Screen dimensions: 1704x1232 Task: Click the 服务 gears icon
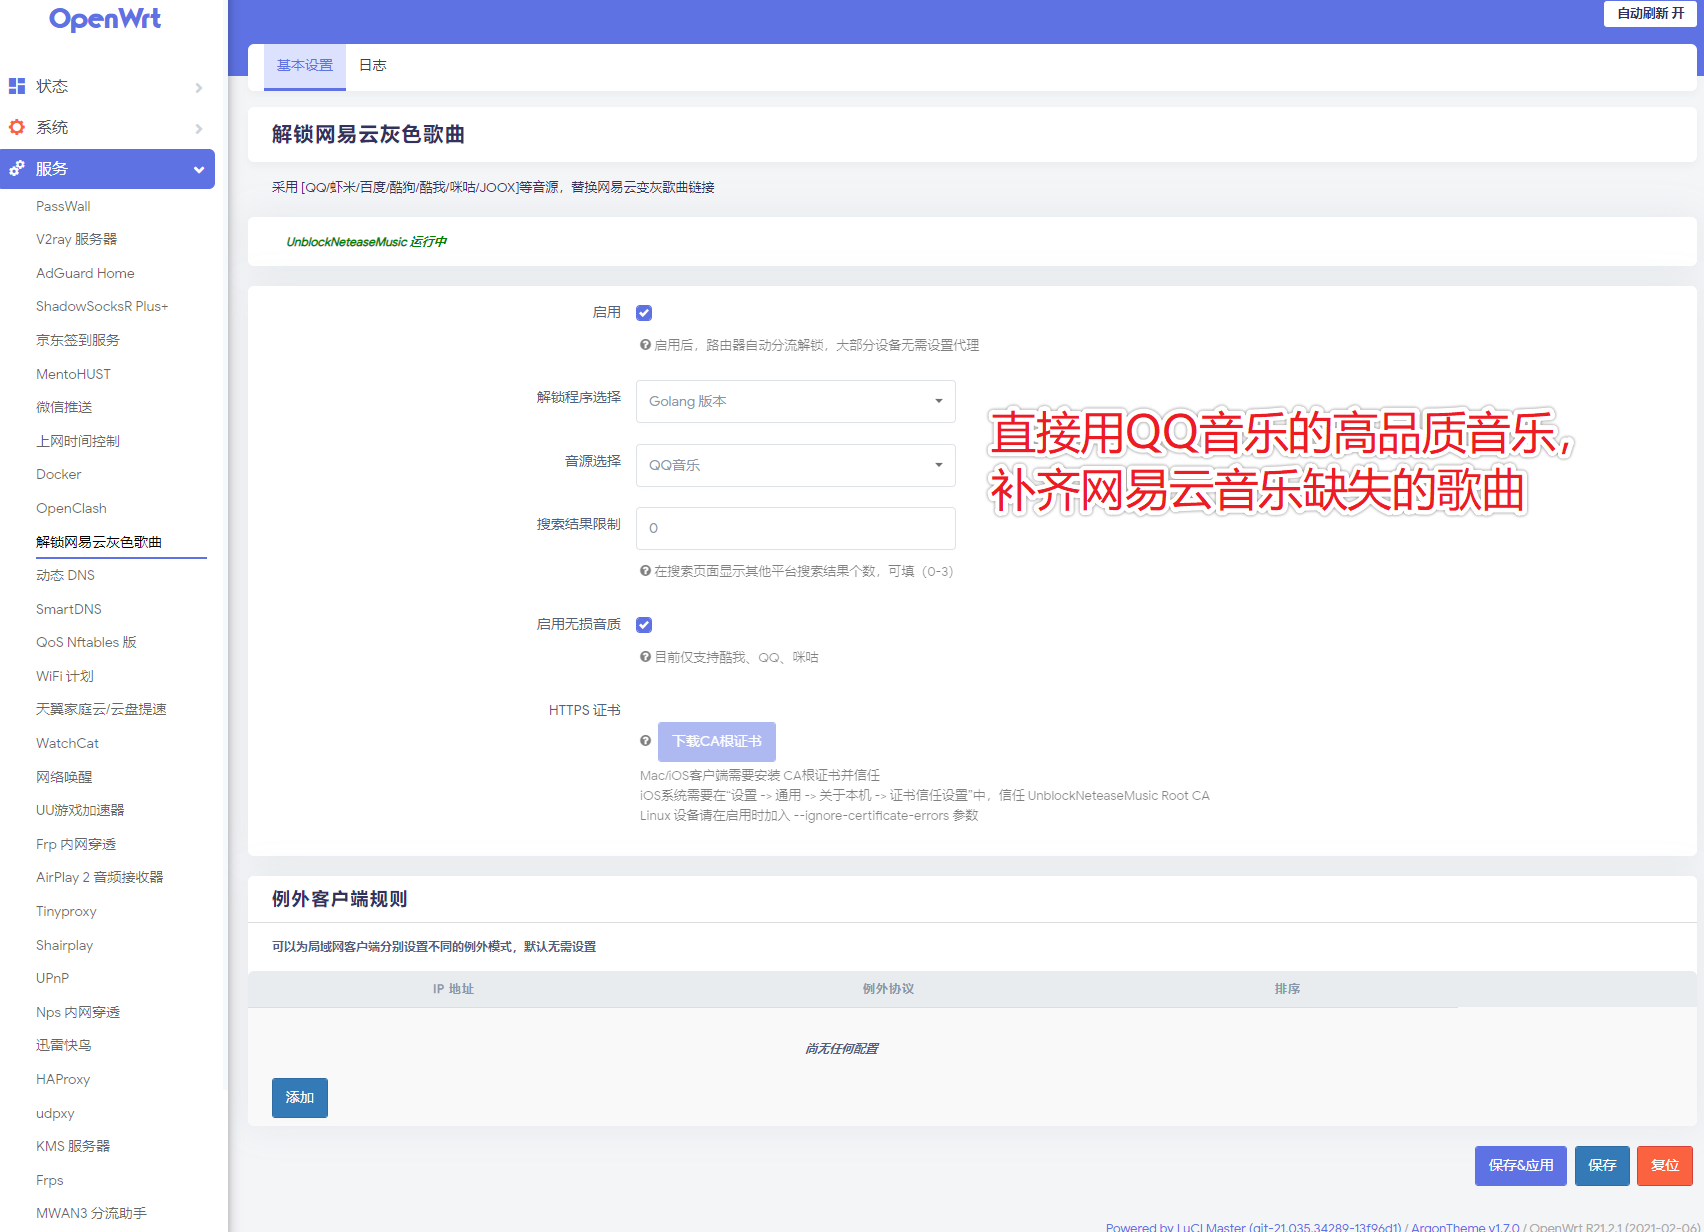17,168
